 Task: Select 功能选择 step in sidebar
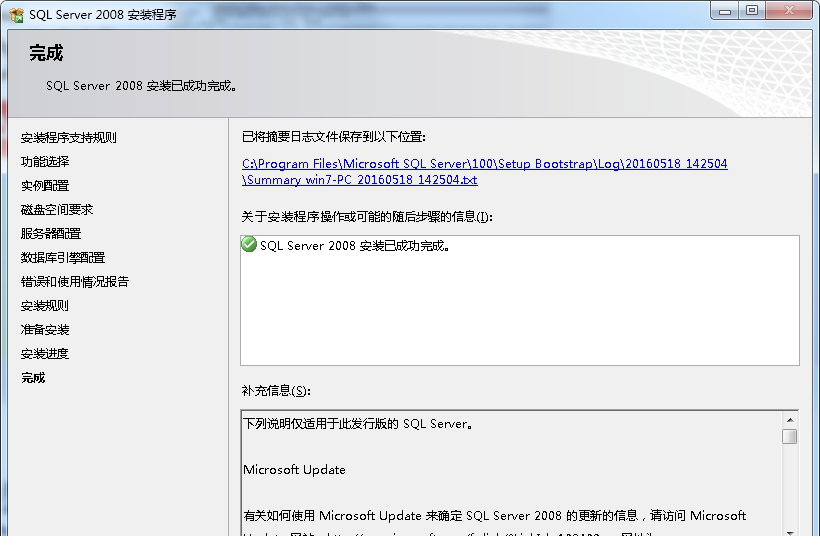[x=45, y=162]
